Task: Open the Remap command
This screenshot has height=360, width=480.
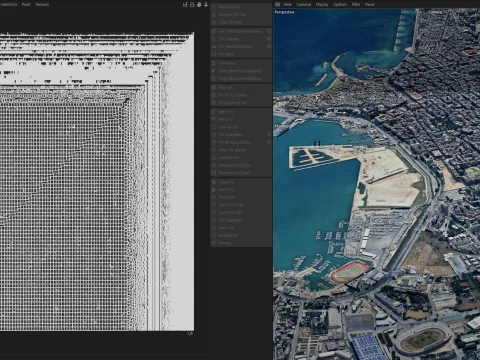Action: coord(241,243)
